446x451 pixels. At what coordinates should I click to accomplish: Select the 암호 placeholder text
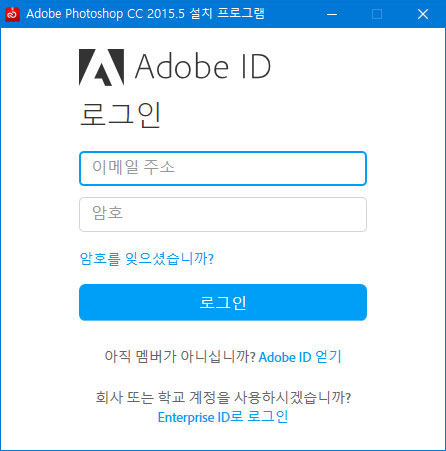pyautogui.click(x=107, y=213)
